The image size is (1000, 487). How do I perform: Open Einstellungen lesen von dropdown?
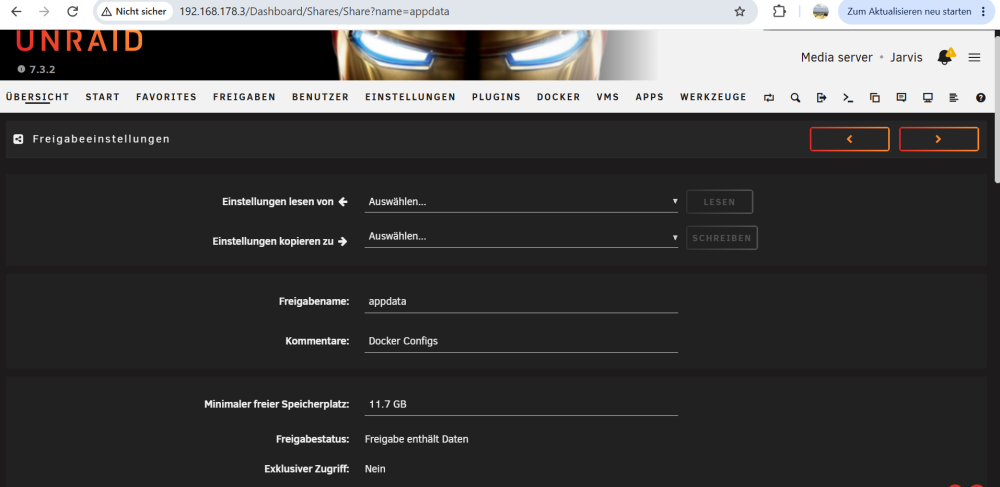click(521, 201)
